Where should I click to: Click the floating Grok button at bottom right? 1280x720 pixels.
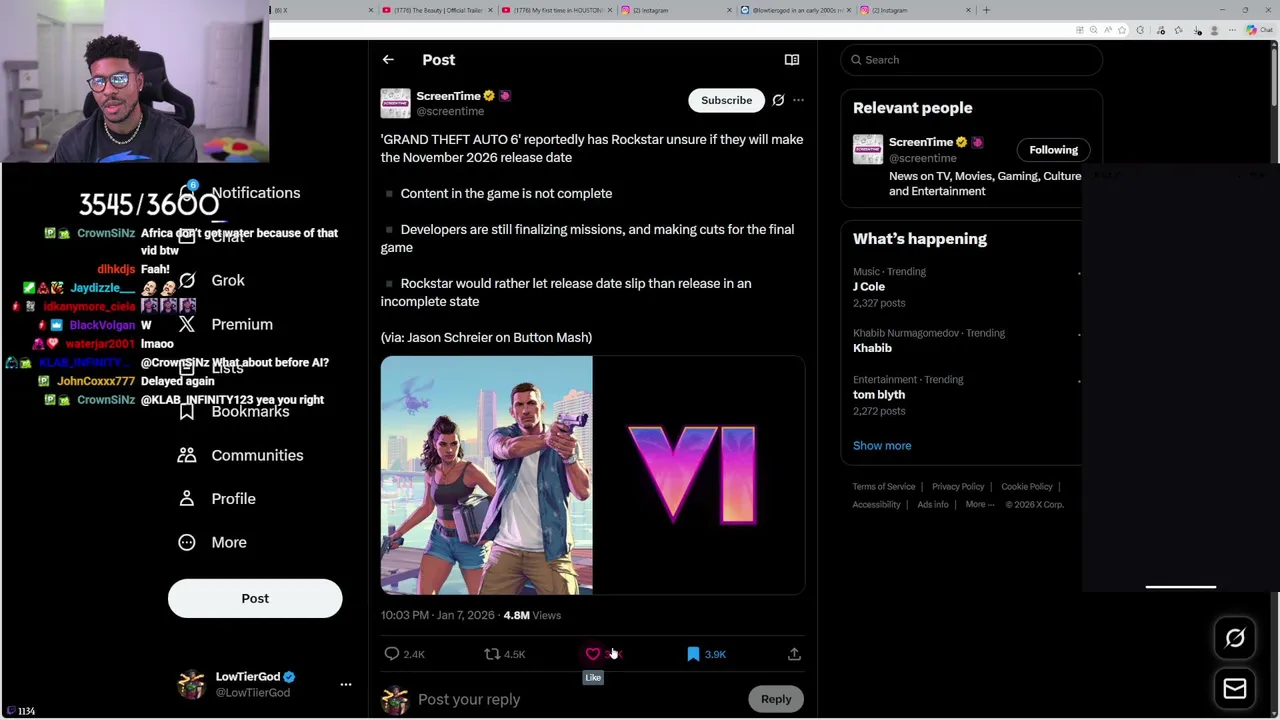[x=1235, y=638]
